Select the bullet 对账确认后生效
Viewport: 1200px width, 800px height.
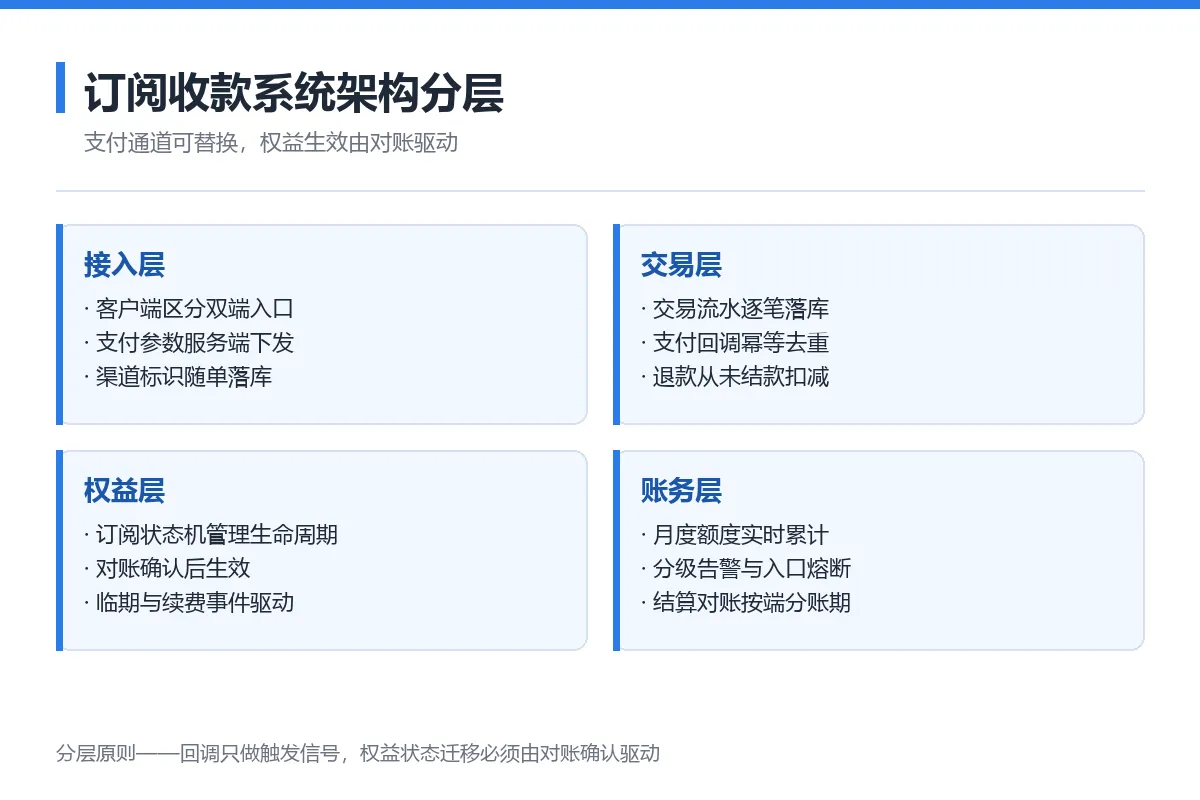167,569
